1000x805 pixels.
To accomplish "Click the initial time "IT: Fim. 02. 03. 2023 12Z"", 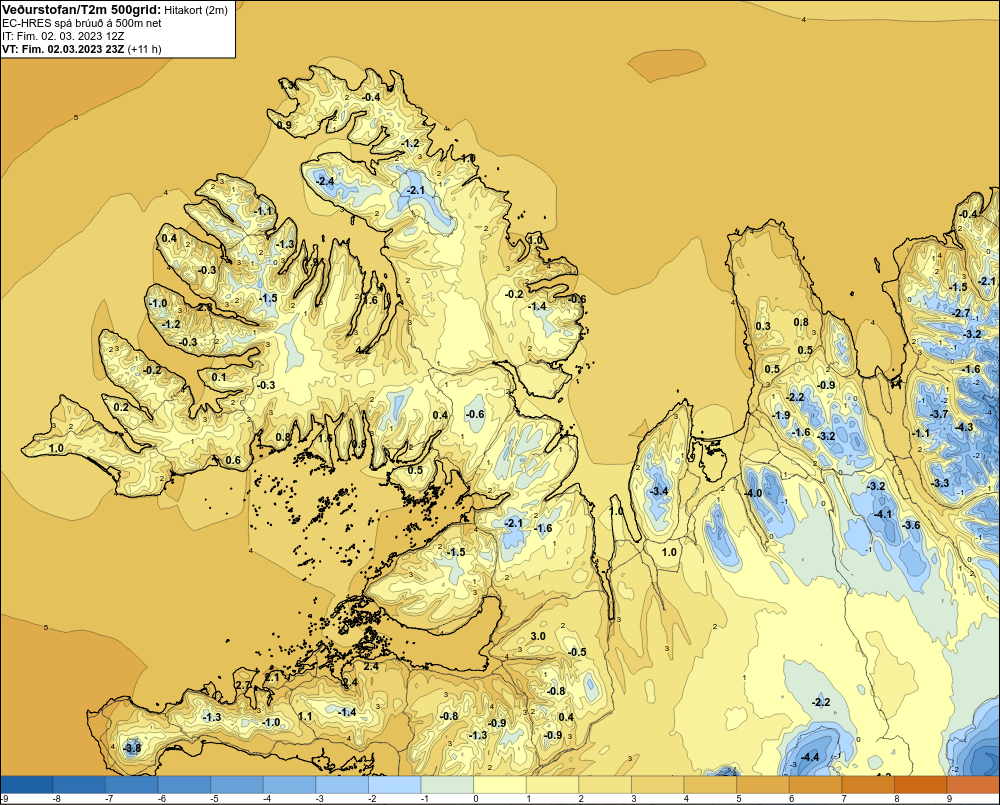I will 63,36.
